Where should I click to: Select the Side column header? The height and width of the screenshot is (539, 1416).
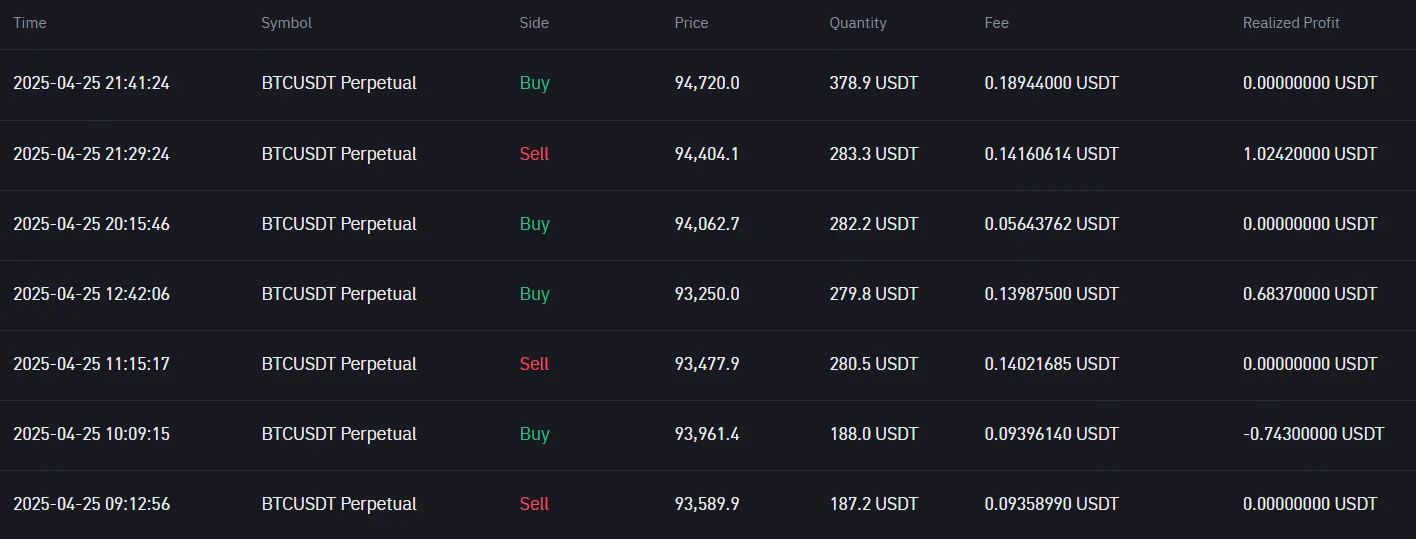[534, 23]
